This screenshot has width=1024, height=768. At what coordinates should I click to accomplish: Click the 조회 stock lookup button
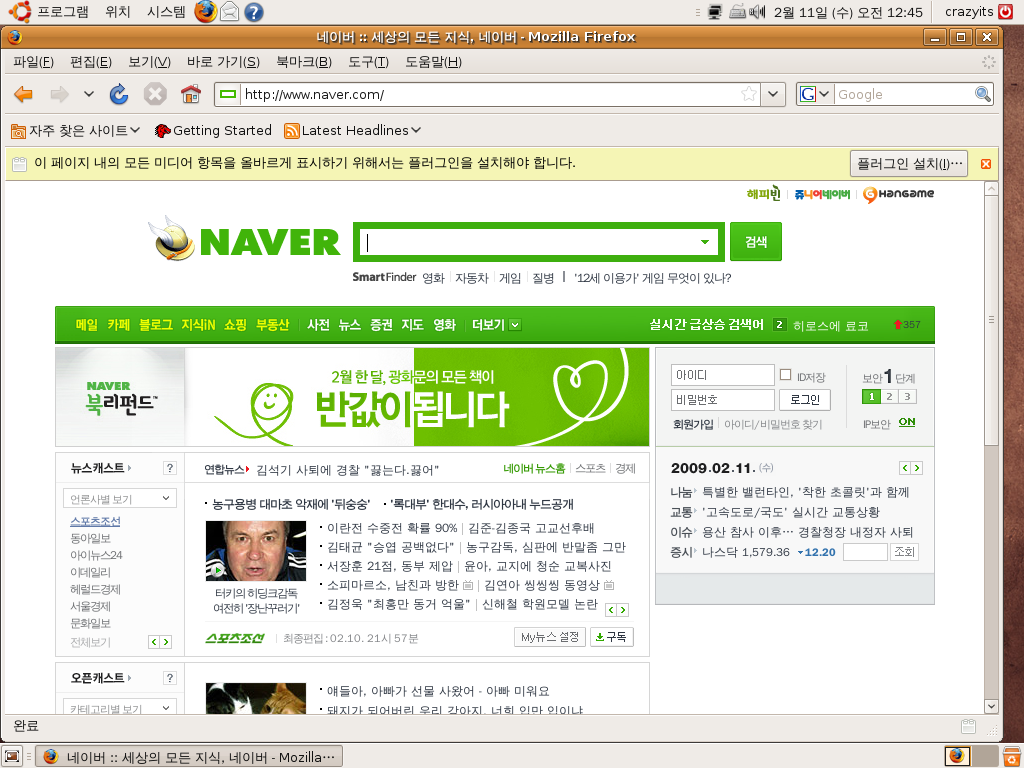(x=904, y=552)
